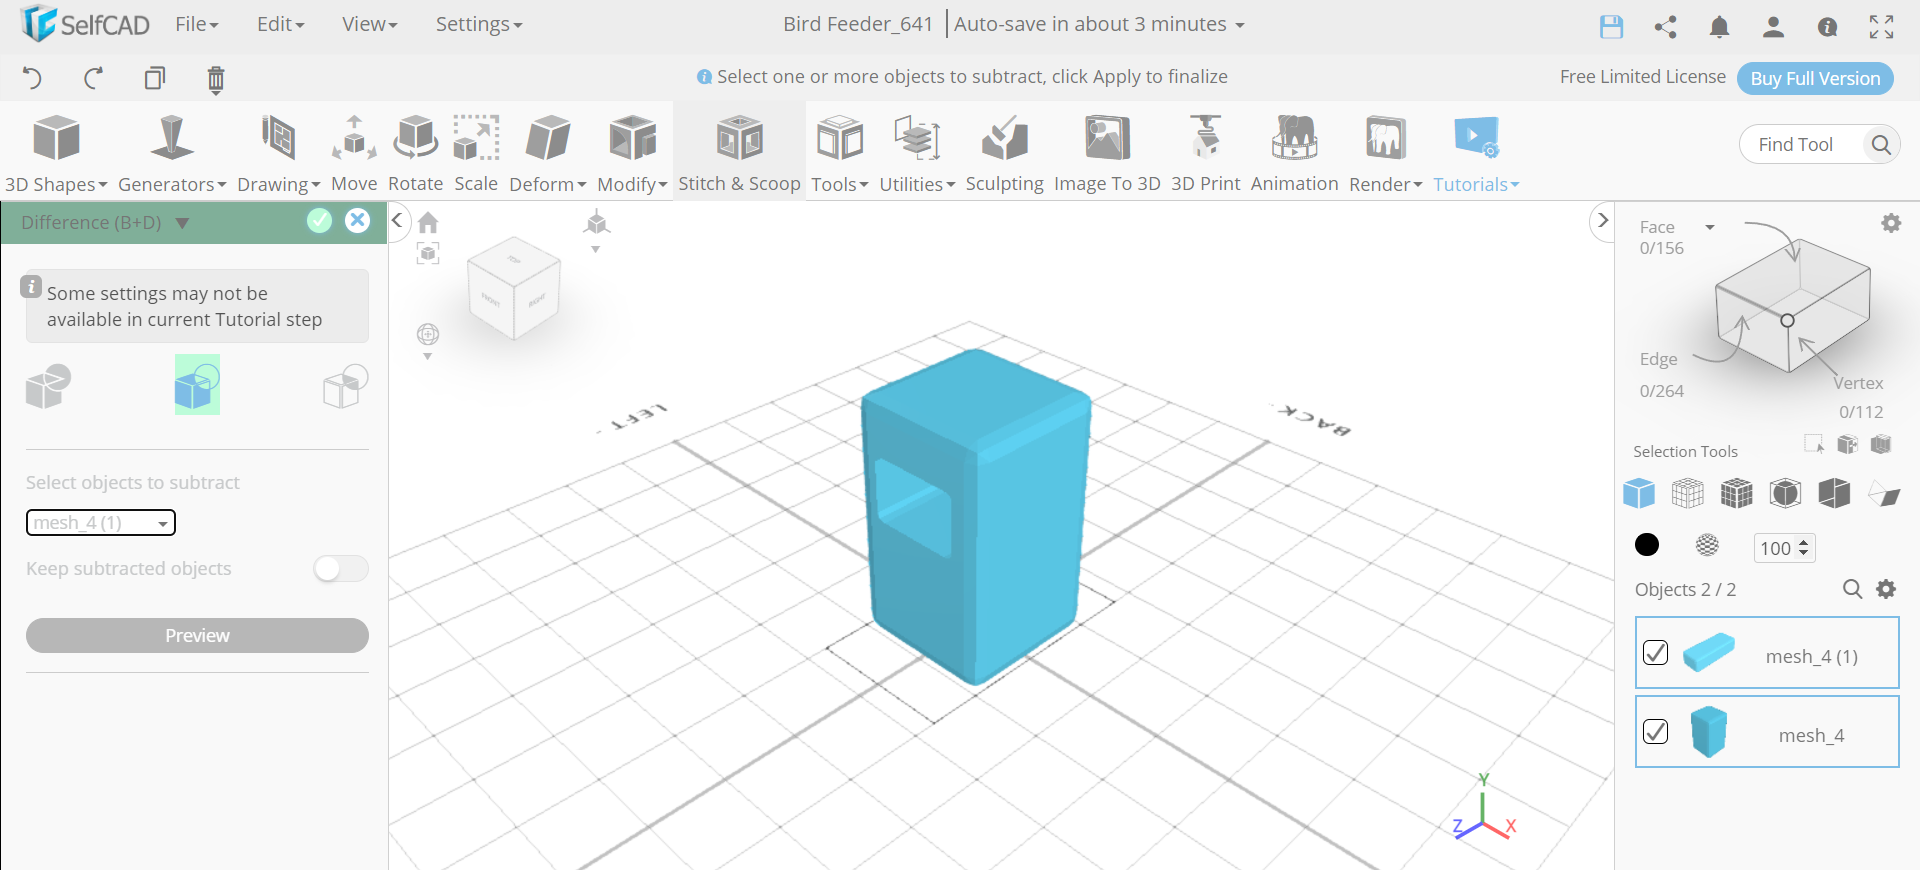Open the Deform tool menu

click(x=547, y=152)
